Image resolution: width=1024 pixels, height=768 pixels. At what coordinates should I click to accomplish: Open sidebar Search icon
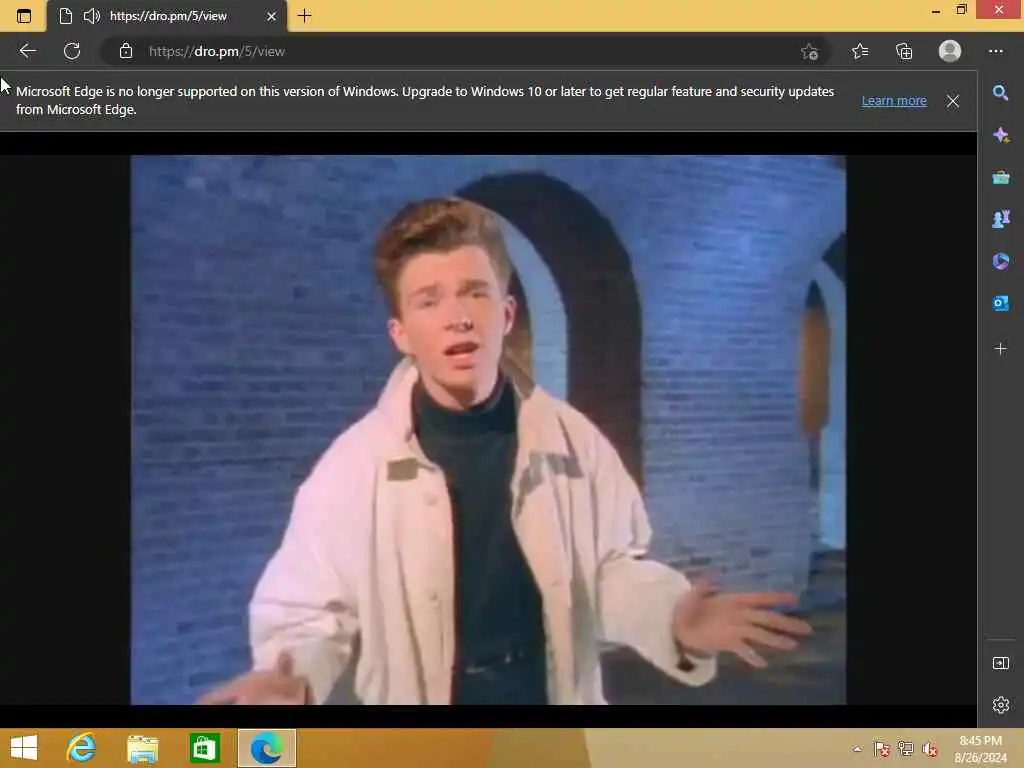[x=1000, y=93]
